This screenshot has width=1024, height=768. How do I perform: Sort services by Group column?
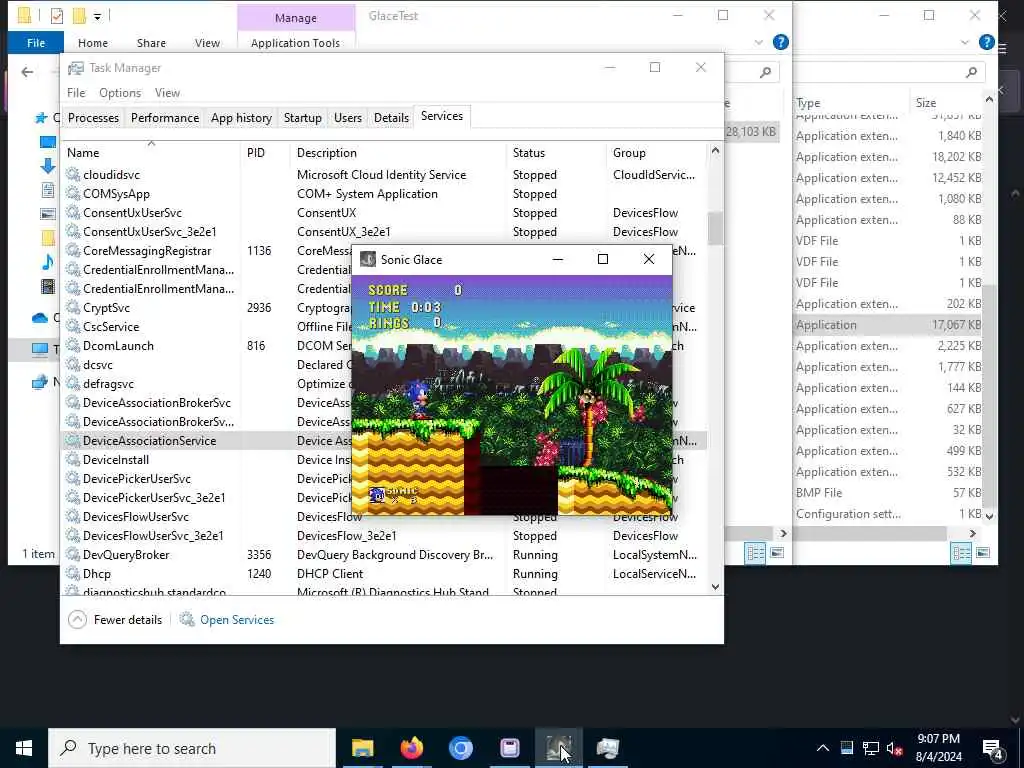tap(656, 153)
